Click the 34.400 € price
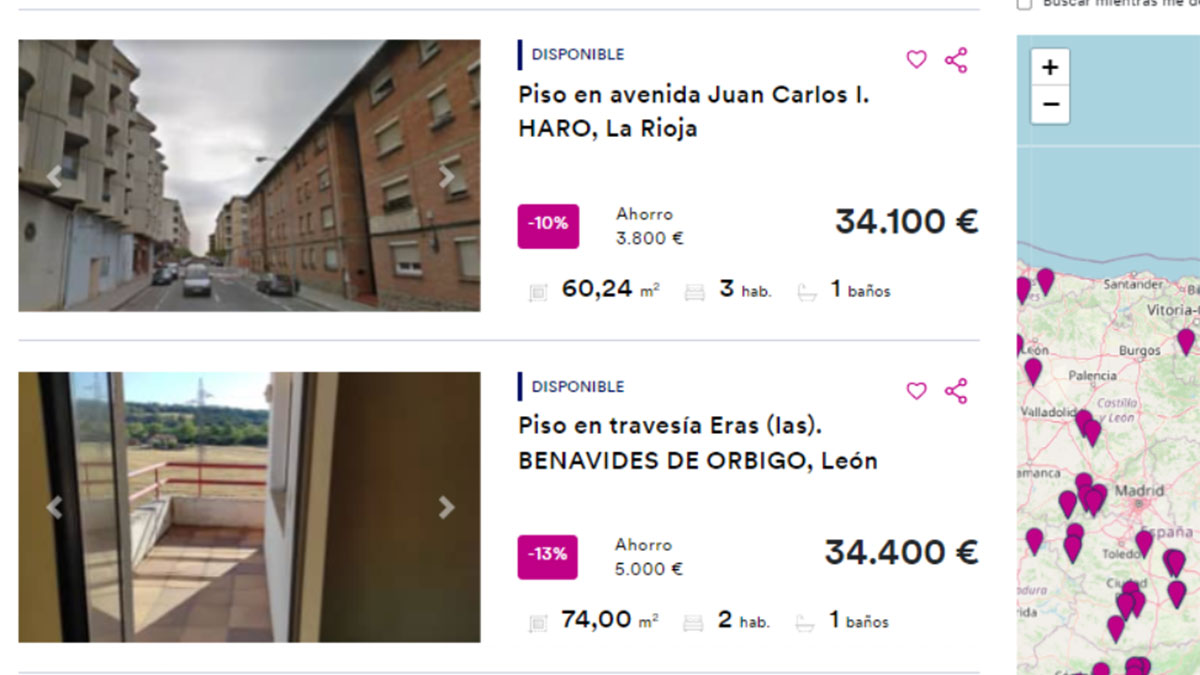Image resolution: width=1200 pixels, height=675 pixels. click(x=901, y=552)
